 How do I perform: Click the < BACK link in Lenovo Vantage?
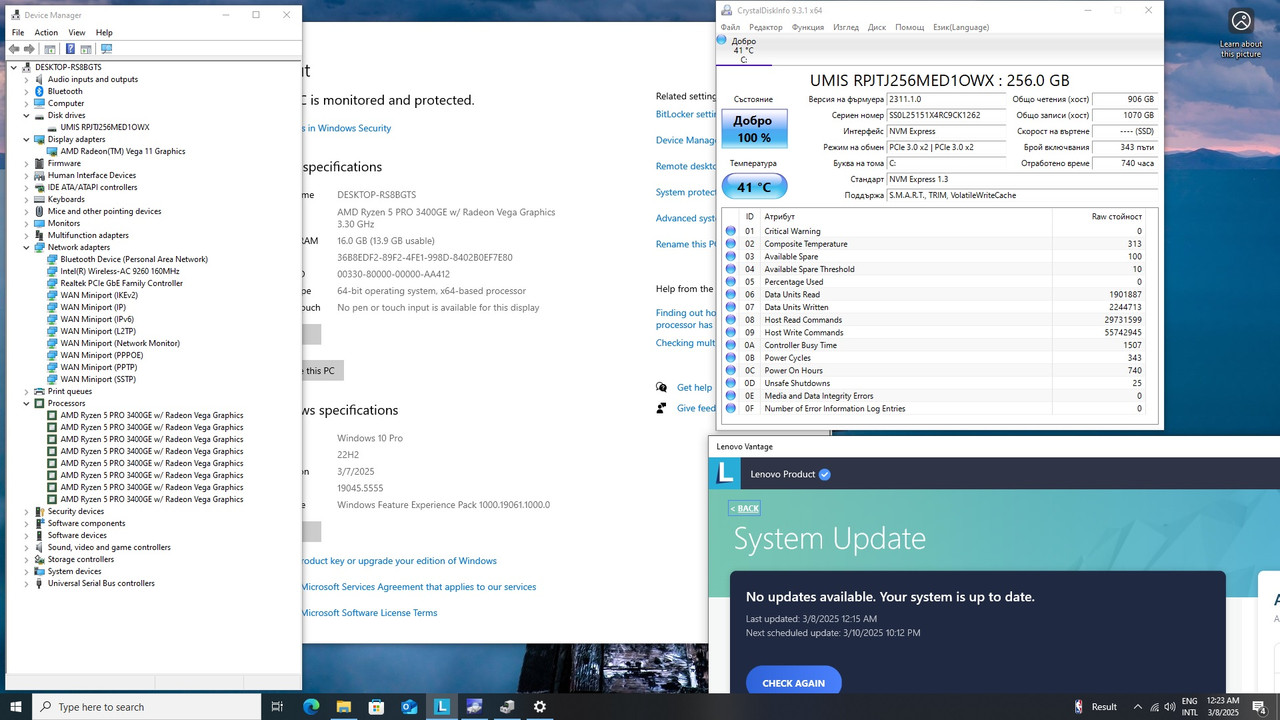744,508
